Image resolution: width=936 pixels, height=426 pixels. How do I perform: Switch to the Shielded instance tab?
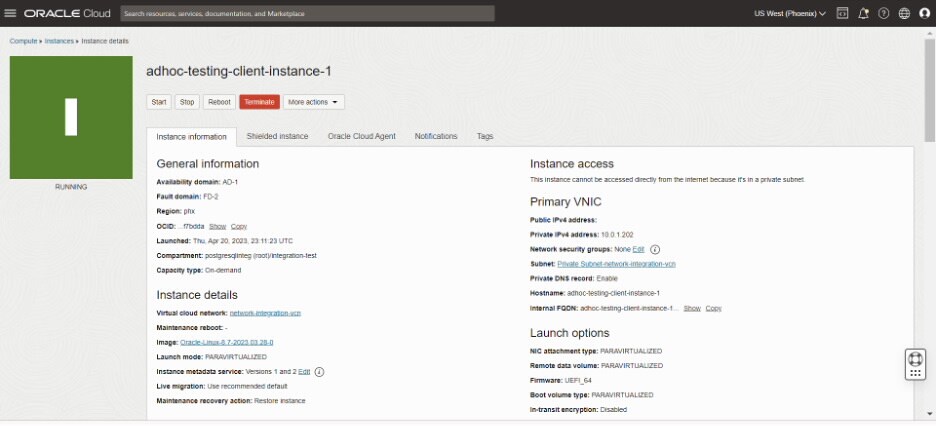point(277,136)
